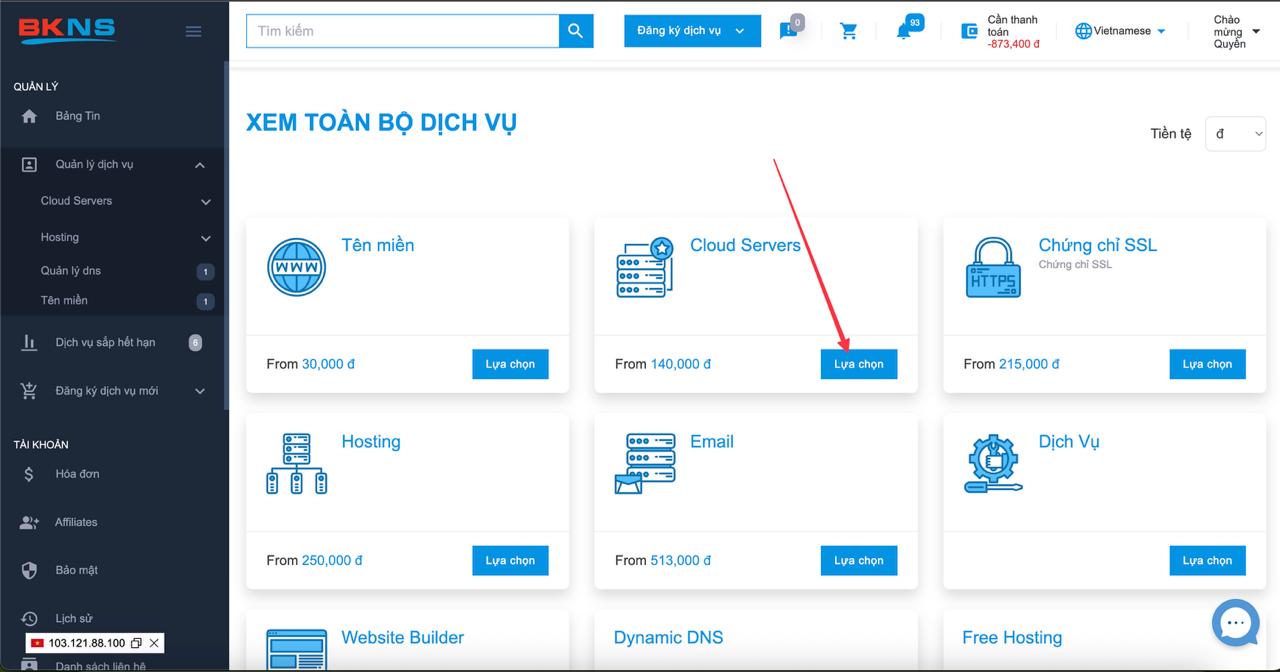Open the Tiền tệ currency dropdown
Screen dimensions: 1280x672
(1235, 133)
